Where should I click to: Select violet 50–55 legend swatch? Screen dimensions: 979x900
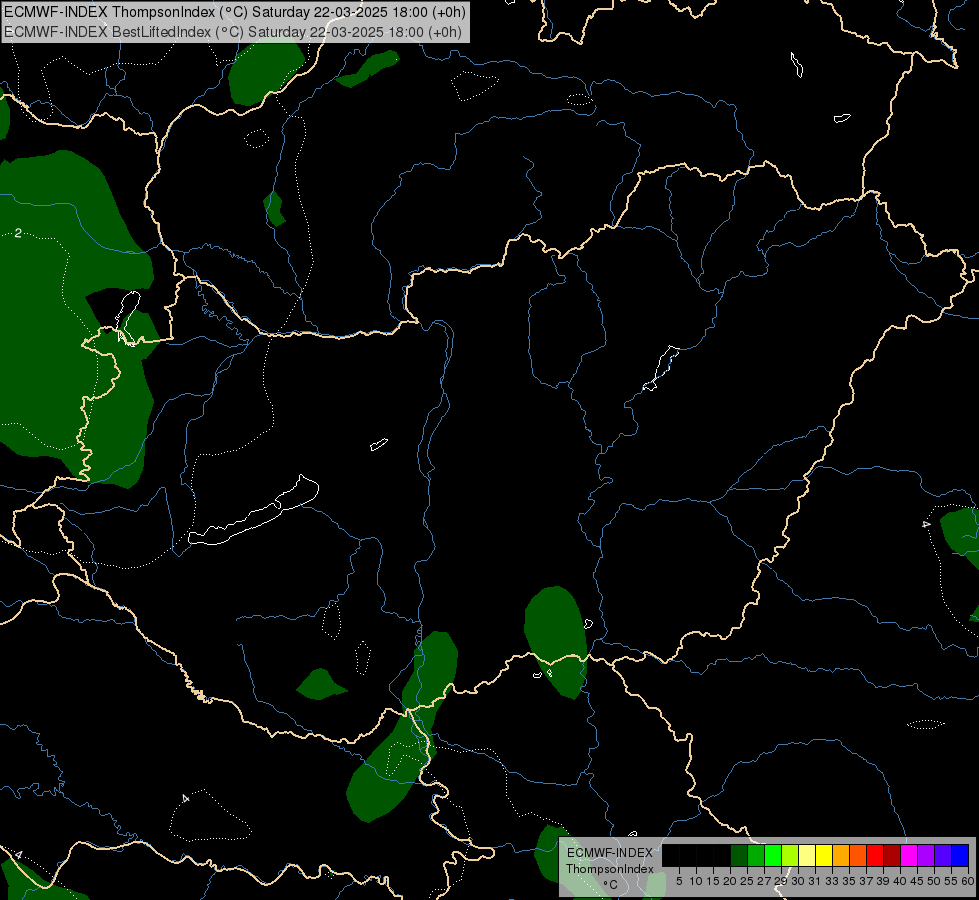pos(943,855)
